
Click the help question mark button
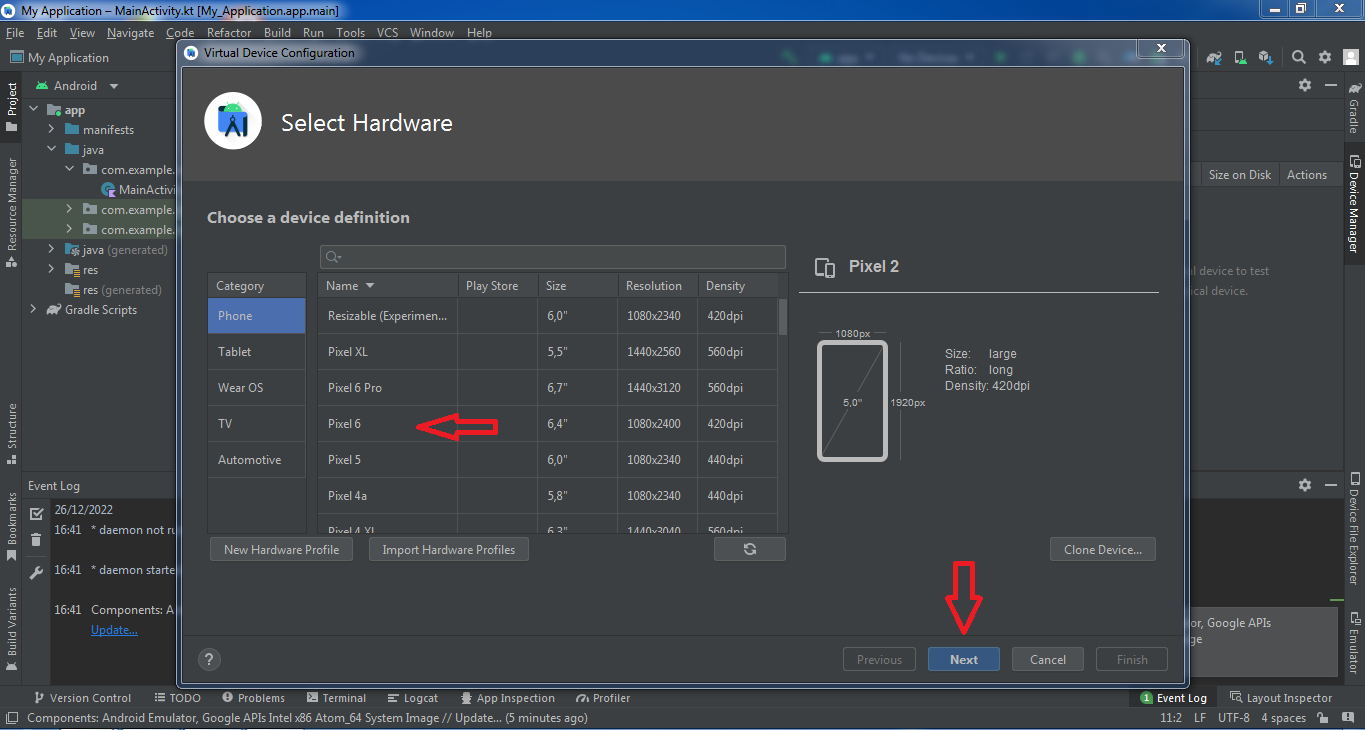[x=209, y=659]
